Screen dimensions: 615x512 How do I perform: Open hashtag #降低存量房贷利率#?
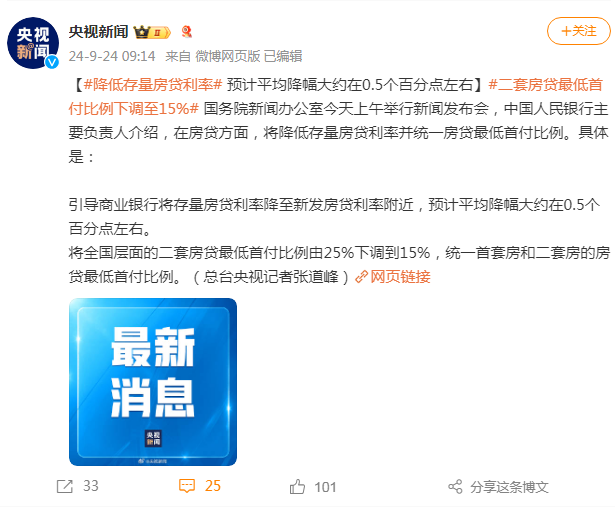[x=153, y=85]
